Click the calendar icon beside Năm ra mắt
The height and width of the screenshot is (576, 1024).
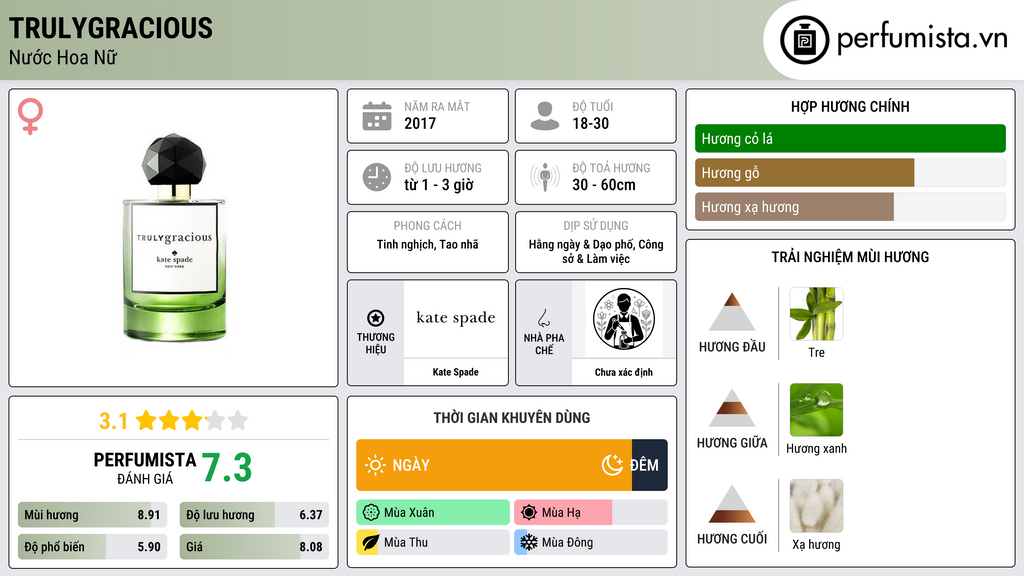click(x=377, y=116)
